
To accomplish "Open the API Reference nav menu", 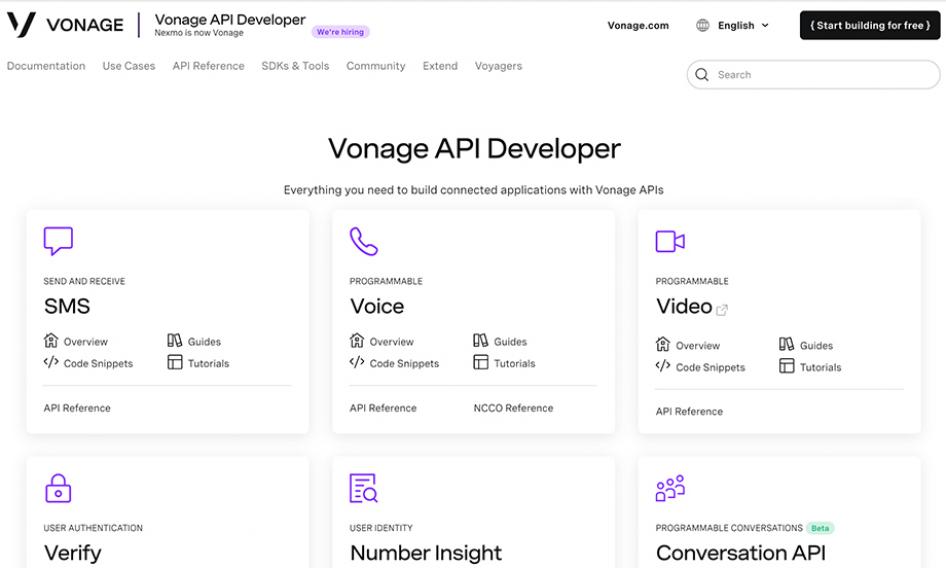I will click(x=208, y=66).
